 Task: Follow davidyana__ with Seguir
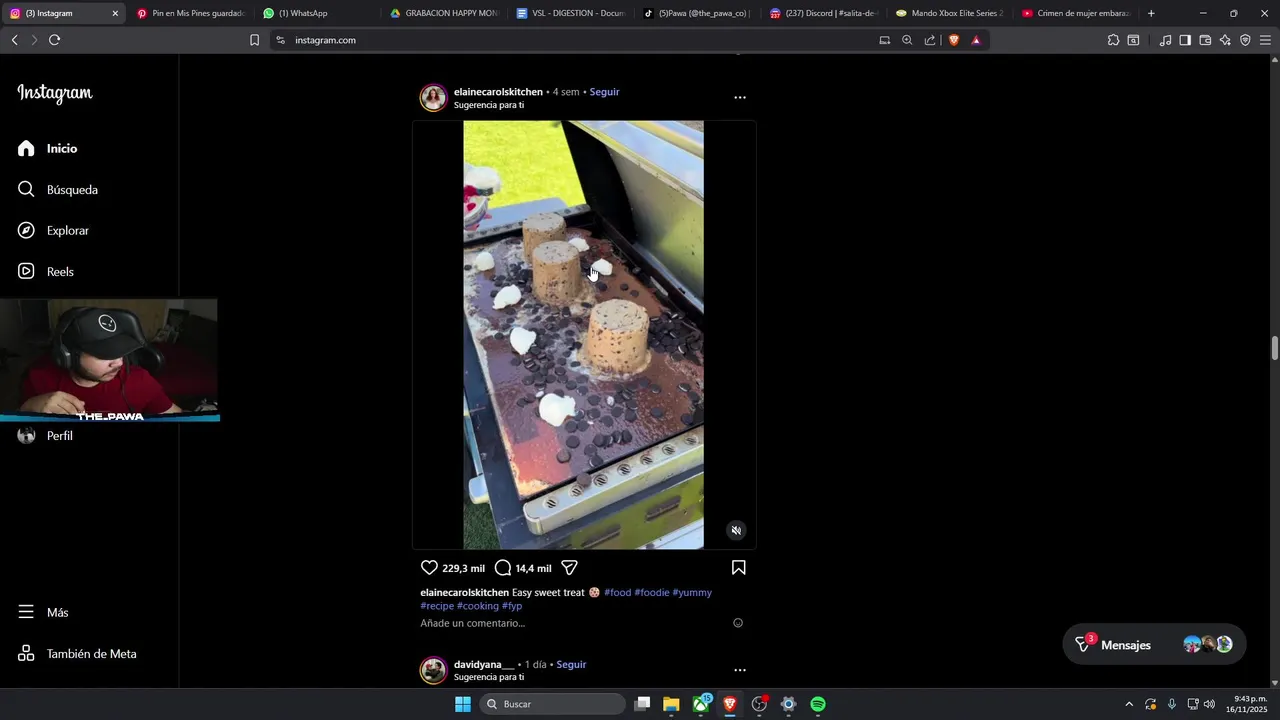pos(571,664)
